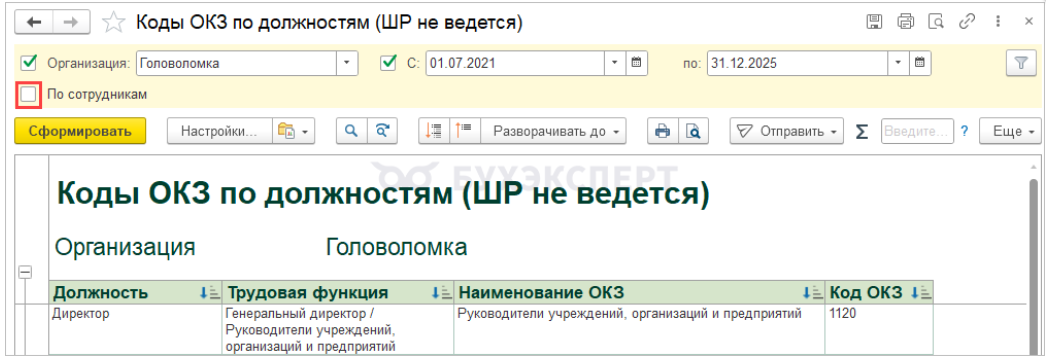The image size is (1046, 362).
Task: Select the Директор cell
Action: [135, 329]
